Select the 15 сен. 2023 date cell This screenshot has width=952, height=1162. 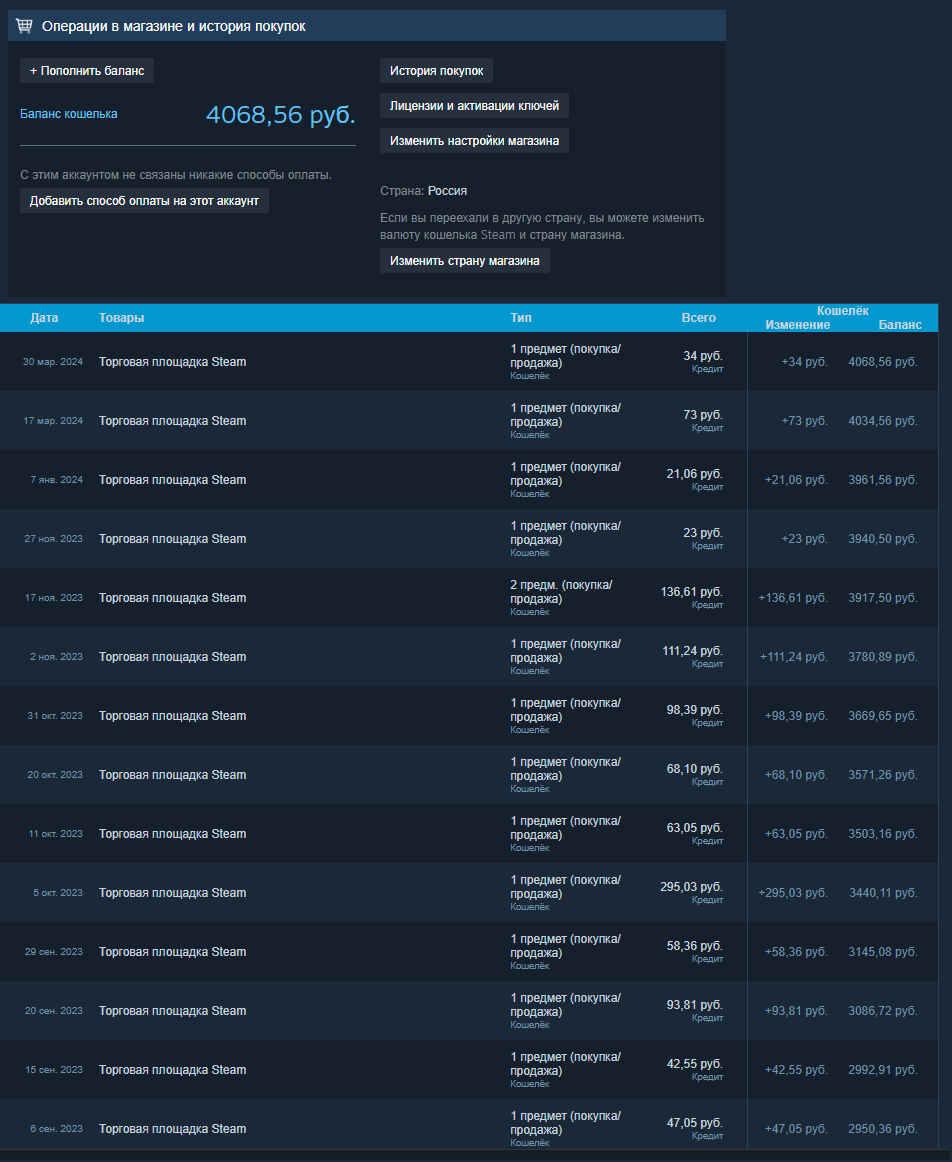coord(54,1070)
